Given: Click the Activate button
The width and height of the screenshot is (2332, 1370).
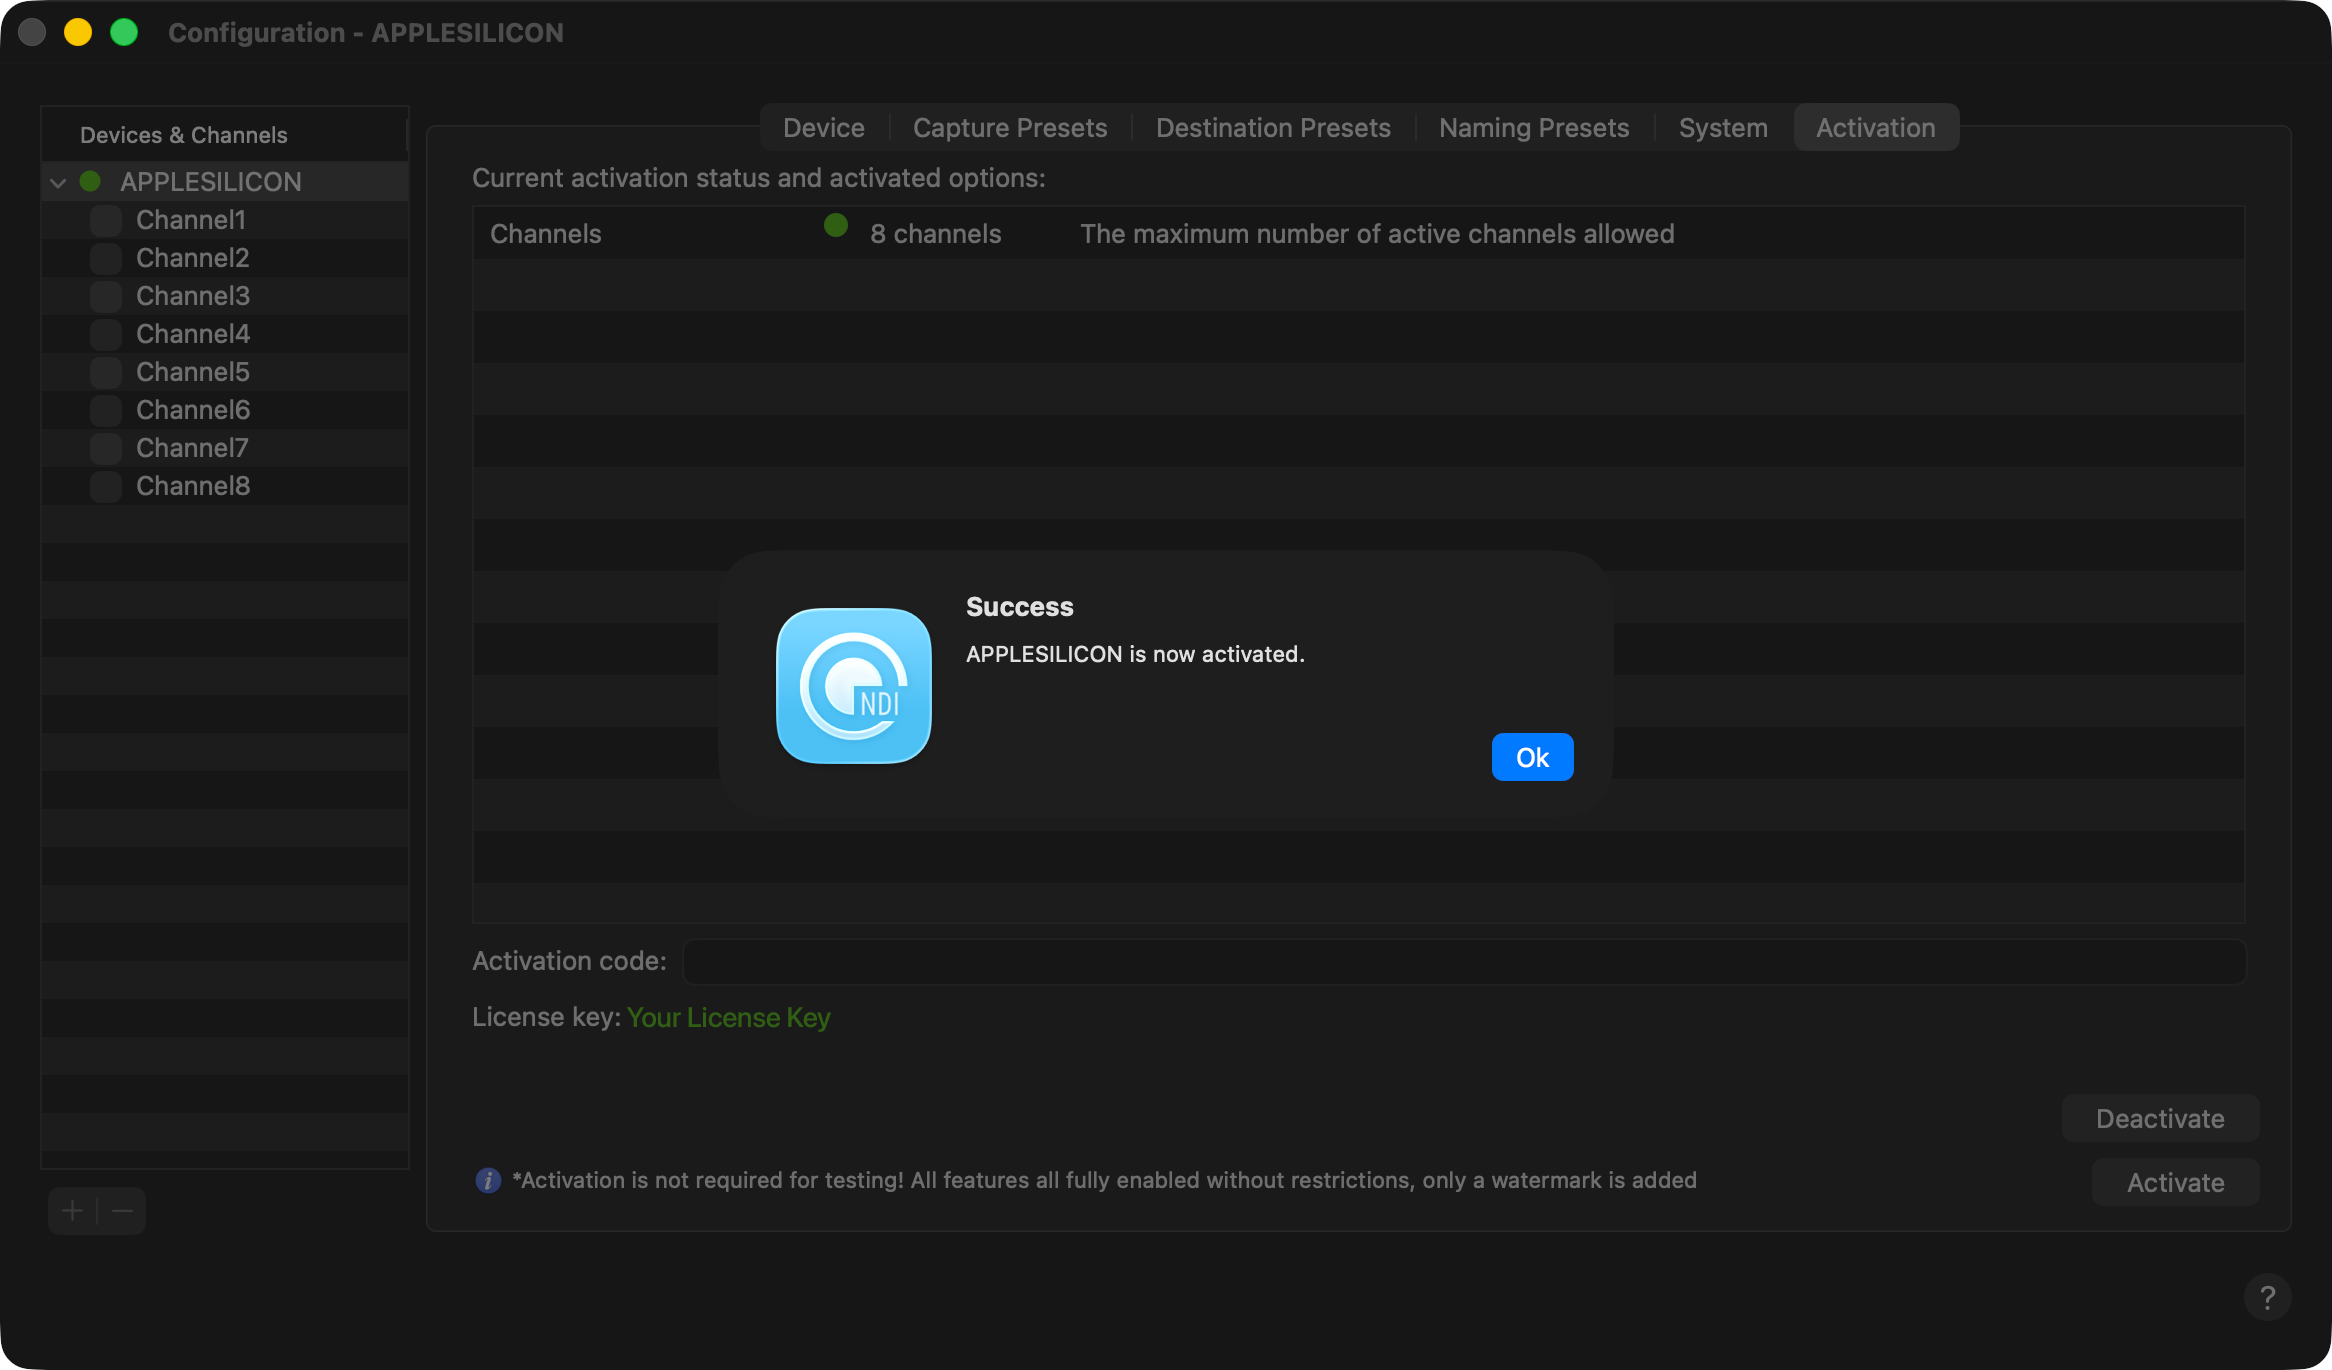Looking at the screenshot, I should [2175, 1182].
